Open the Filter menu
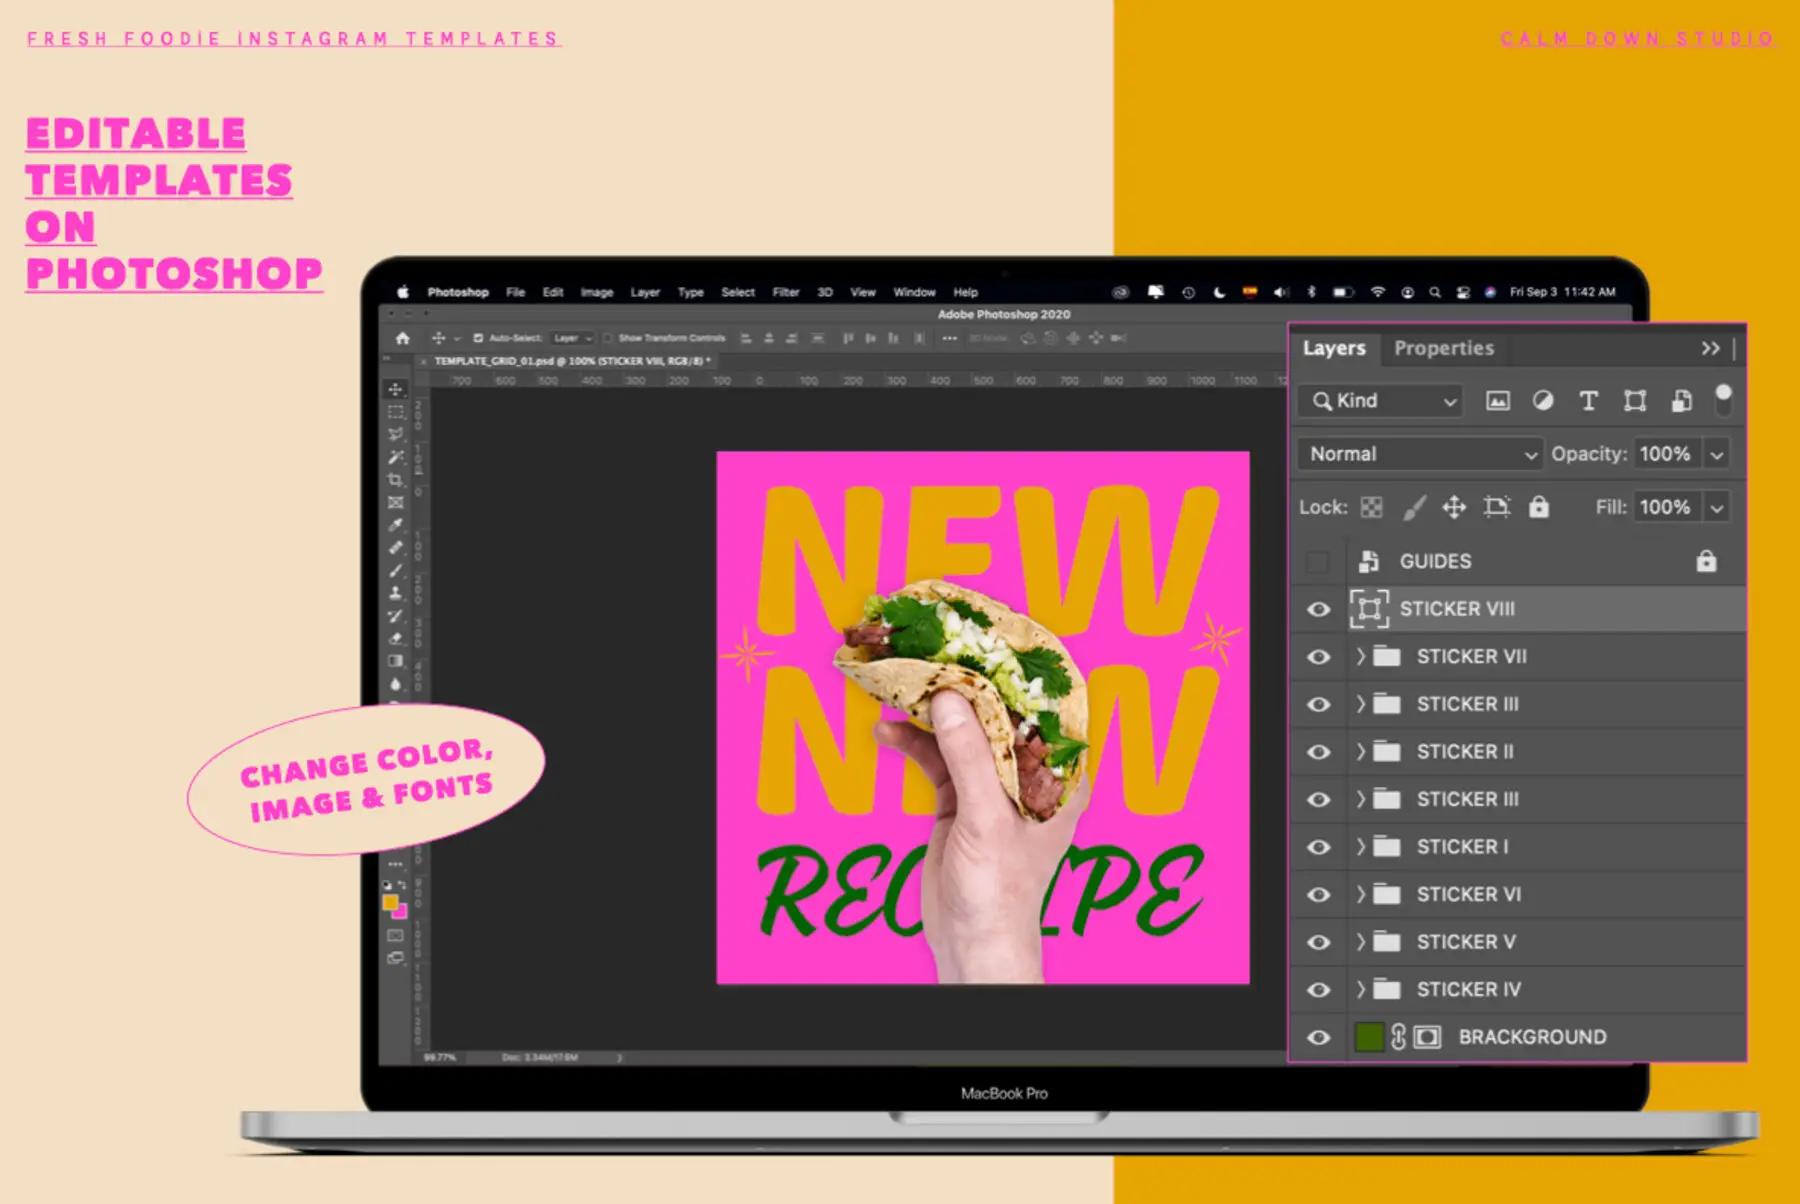The width and height of the screenshot is (1800, 1204). click(786, 292)
